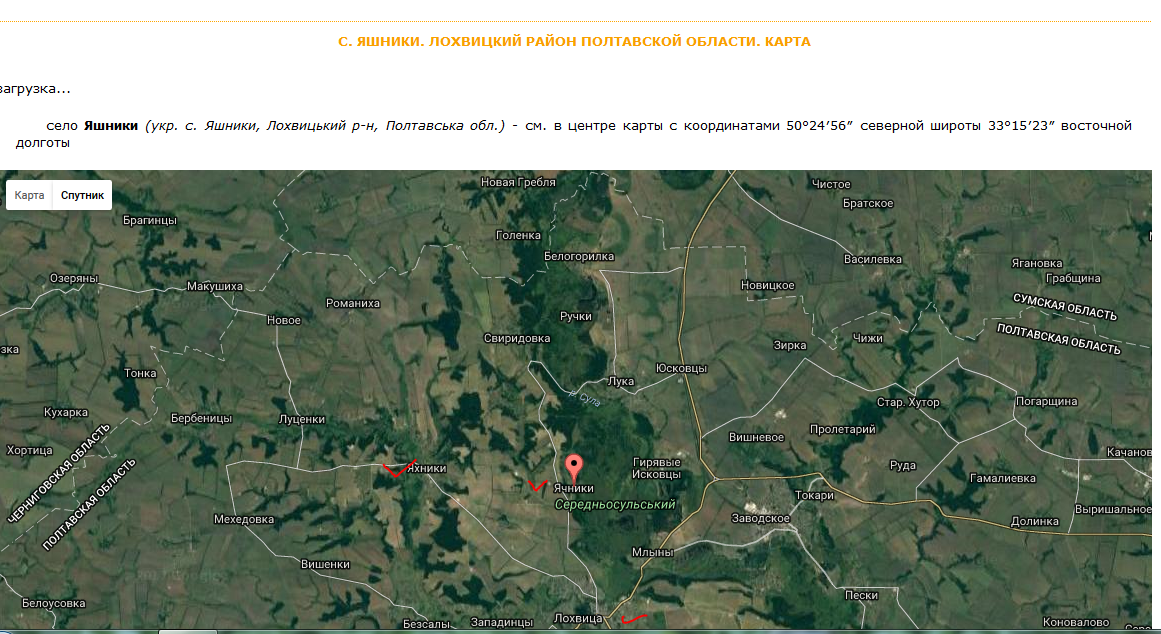Click the Погарщина village label

click(1046, 401)
